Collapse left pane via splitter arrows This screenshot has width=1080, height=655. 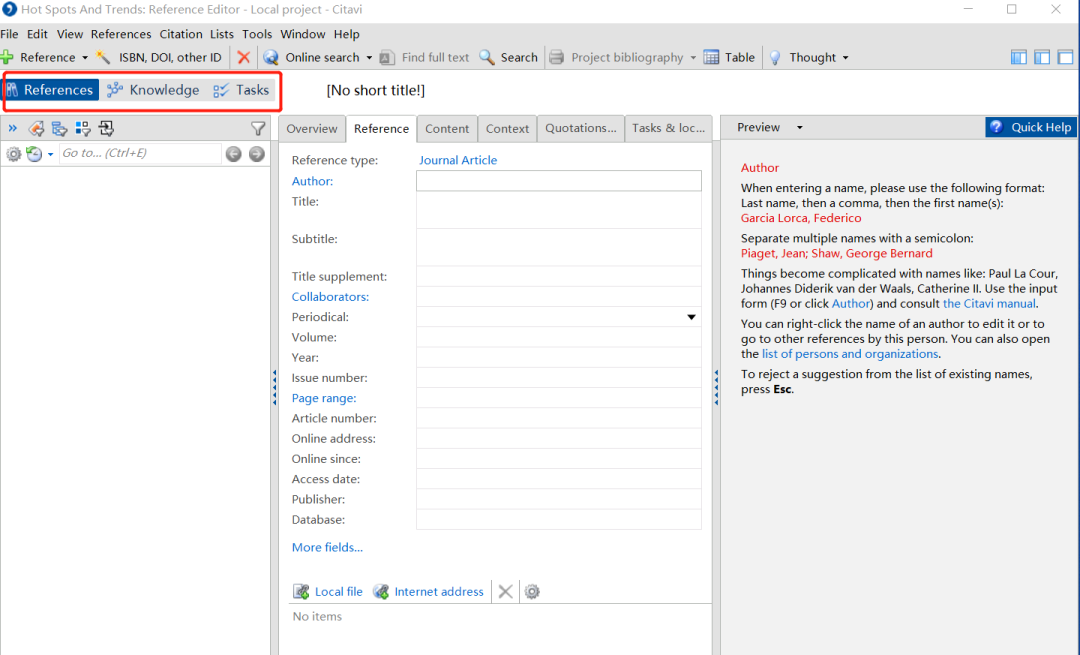pyautogui.click(x=274, y=388)
